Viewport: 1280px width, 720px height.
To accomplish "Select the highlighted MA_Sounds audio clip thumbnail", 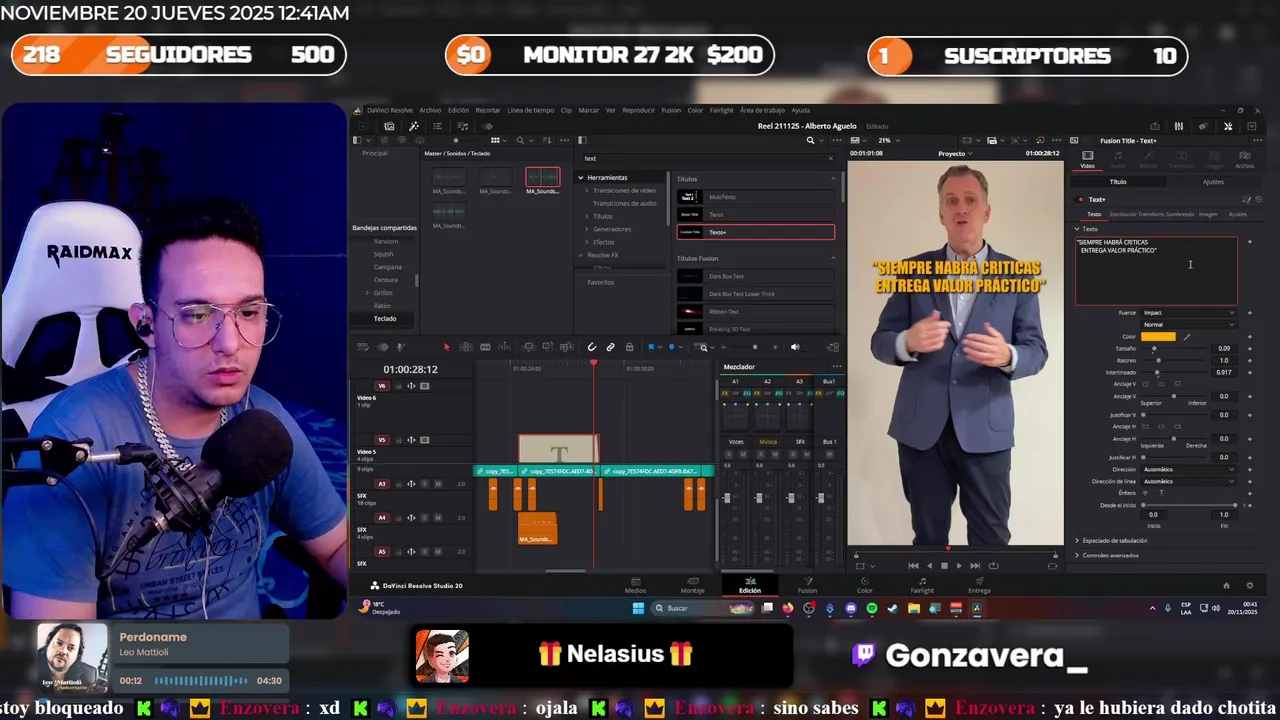I will [x=542, y=178].
